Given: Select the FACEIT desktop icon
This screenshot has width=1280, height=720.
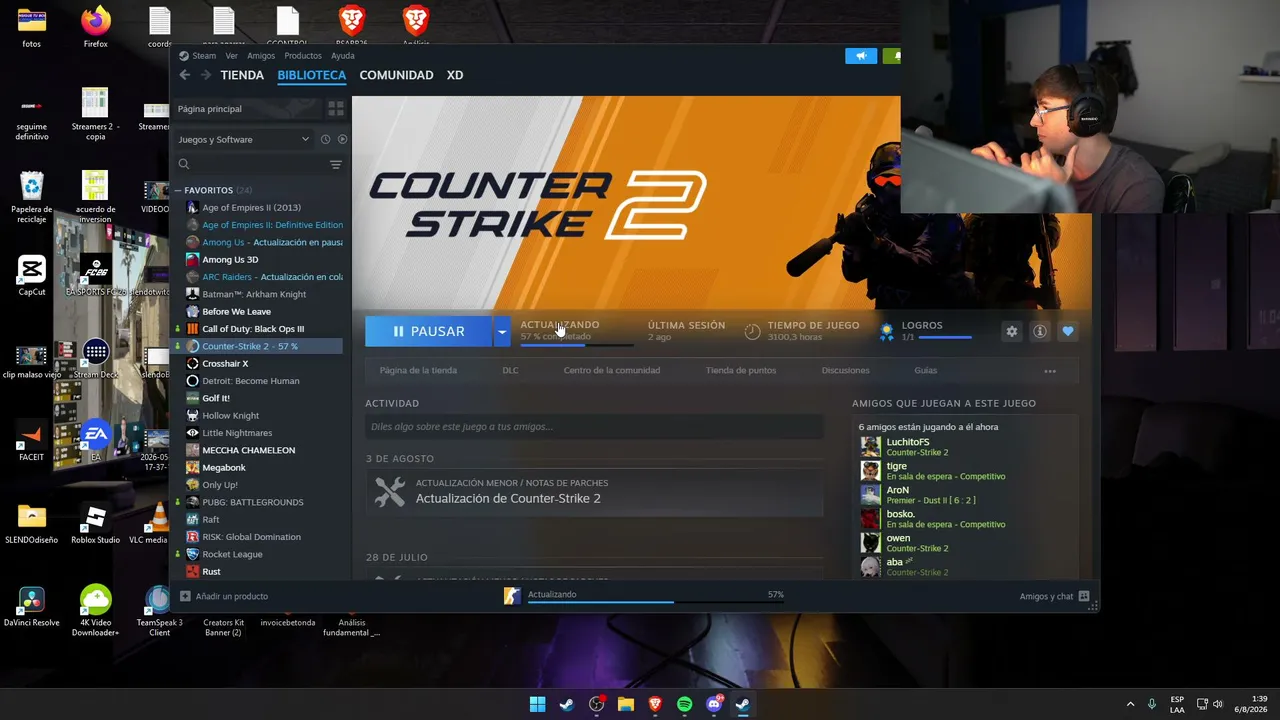Looking at the screenshot, I should coord(32,441).
